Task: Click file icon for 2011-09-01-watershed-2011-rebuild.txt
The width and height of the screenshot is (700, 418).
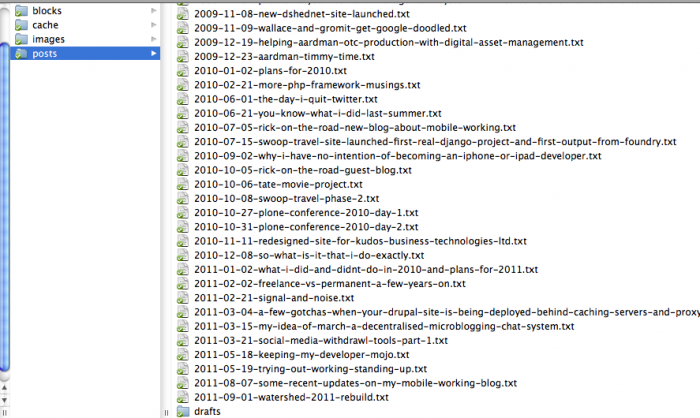Action: tap(183, 397)
